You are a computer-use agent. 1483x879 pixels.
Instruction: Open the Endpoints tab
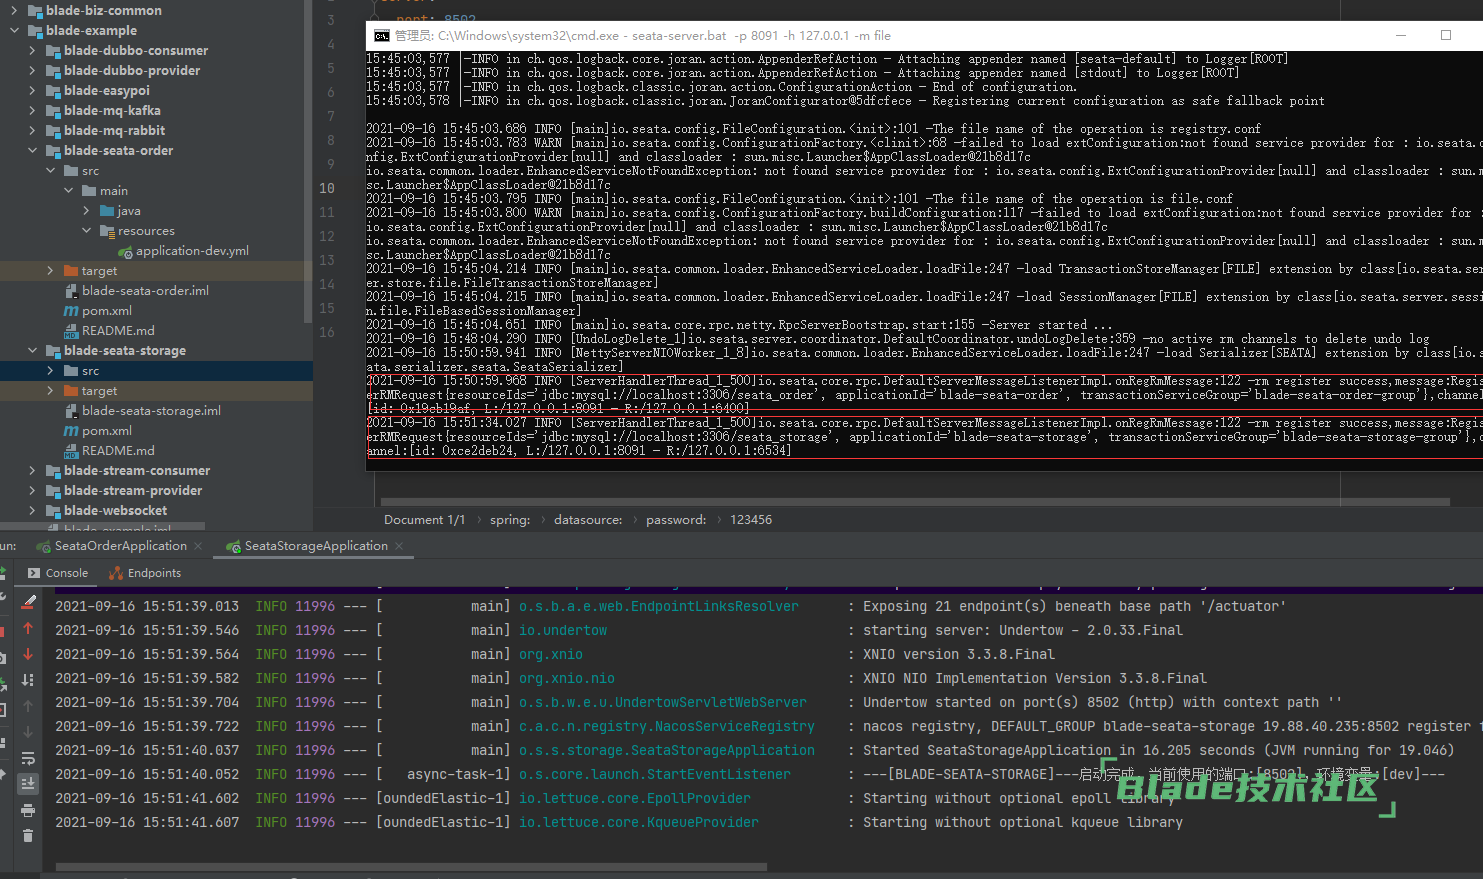[x=145, y=573]
